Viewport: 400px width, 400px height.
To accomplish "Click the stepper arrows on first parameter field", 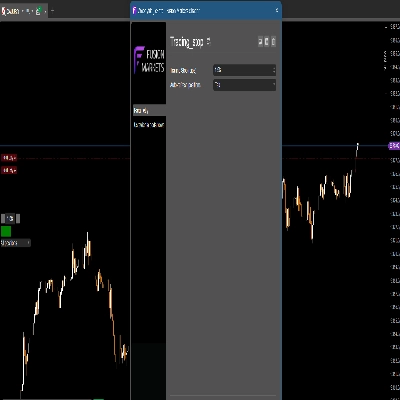I will pyautogui.click(x=274, y=70).
